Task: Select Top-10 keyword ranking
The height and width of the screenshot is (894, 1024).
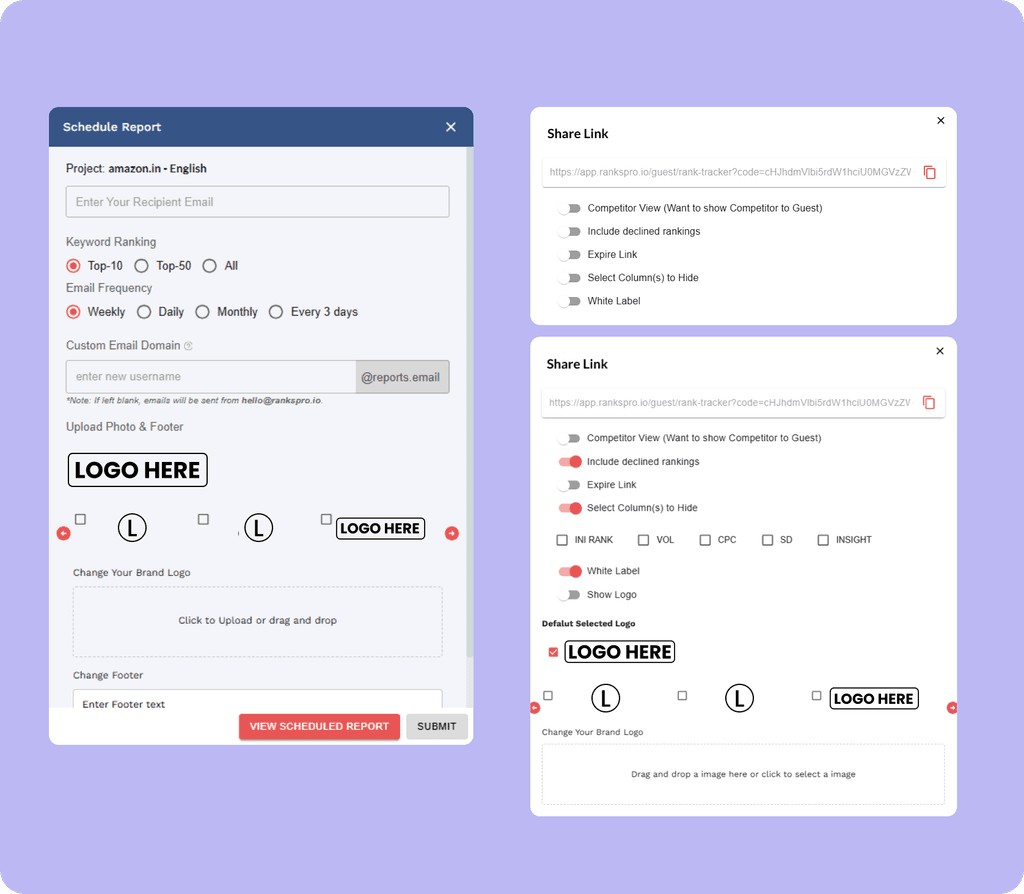Action: click(x=73, y=266)
